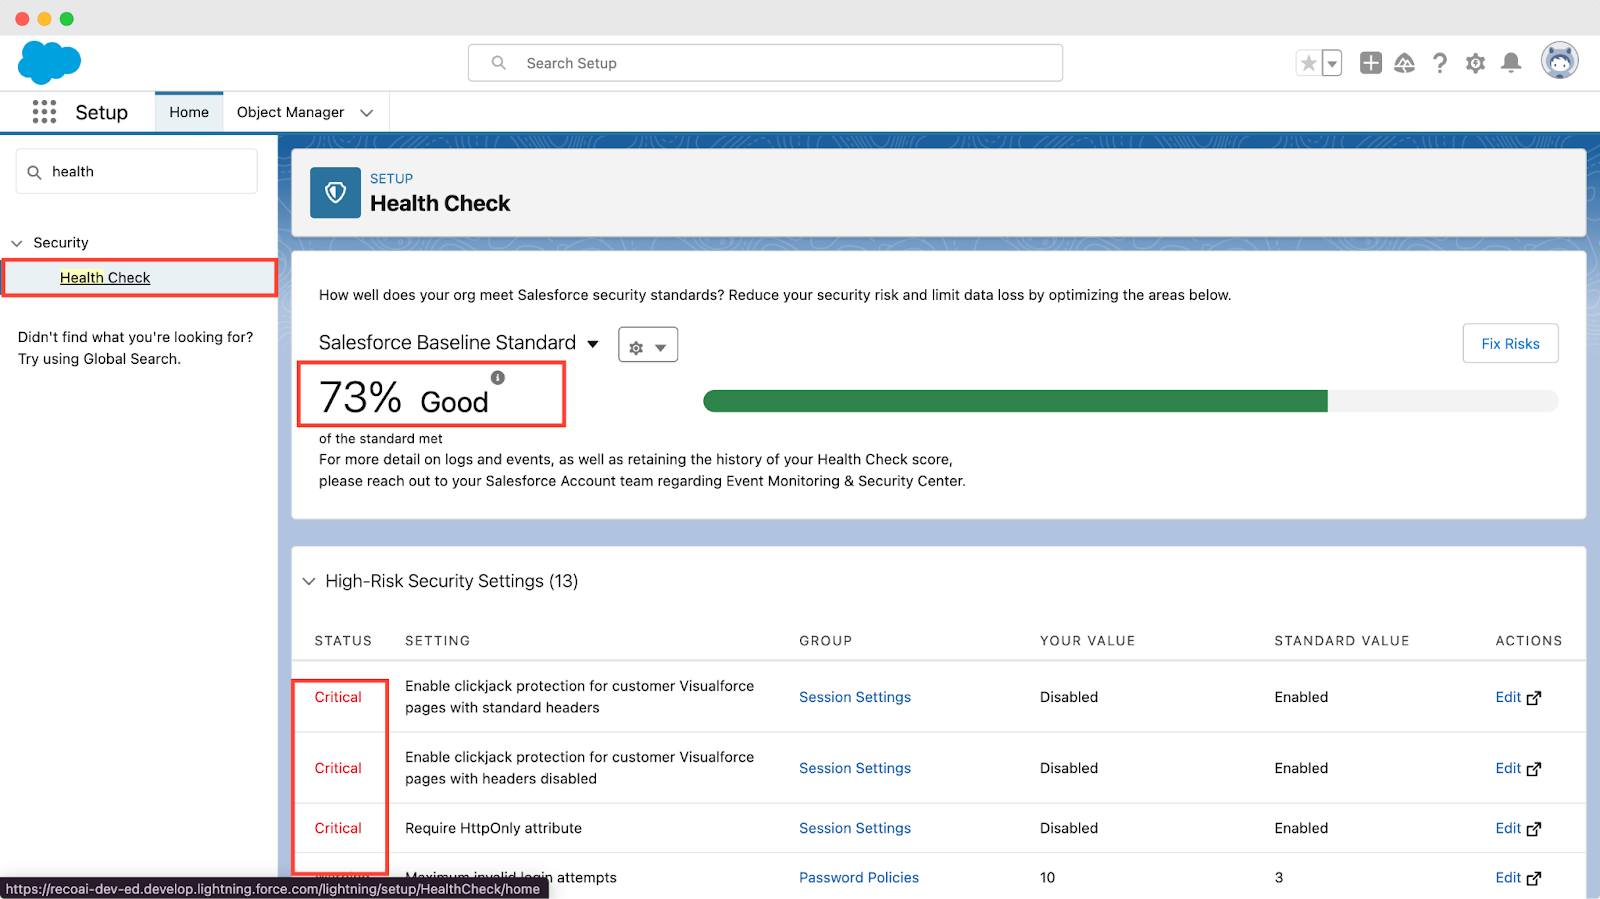Open Health Check in the sidebar
The width and height of the screenshot is (1600, 899).
[105, 278]
